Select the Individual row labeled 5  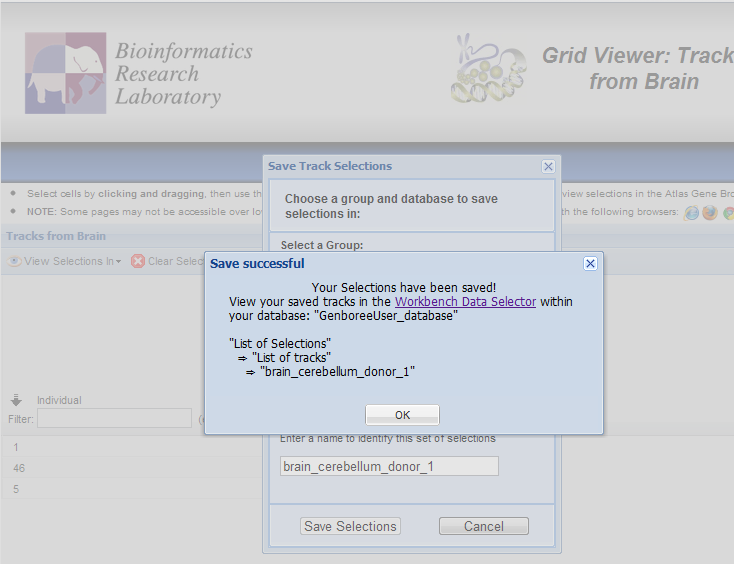coord(16,489)
